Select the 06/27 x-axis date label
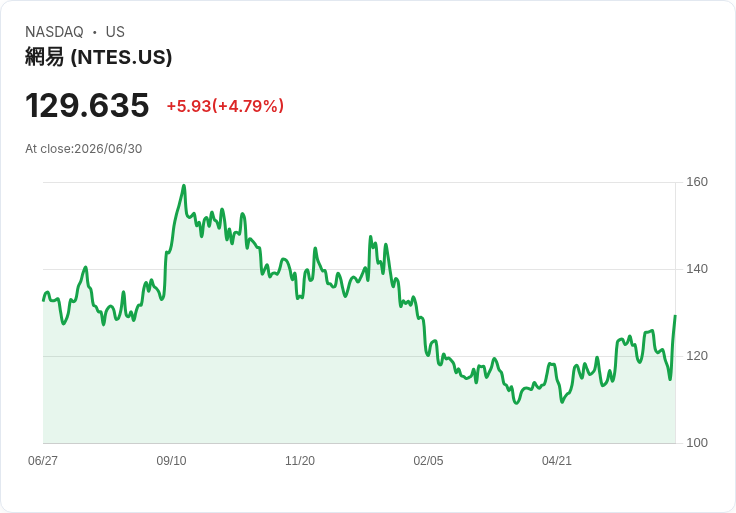 (x=43, y=461)
